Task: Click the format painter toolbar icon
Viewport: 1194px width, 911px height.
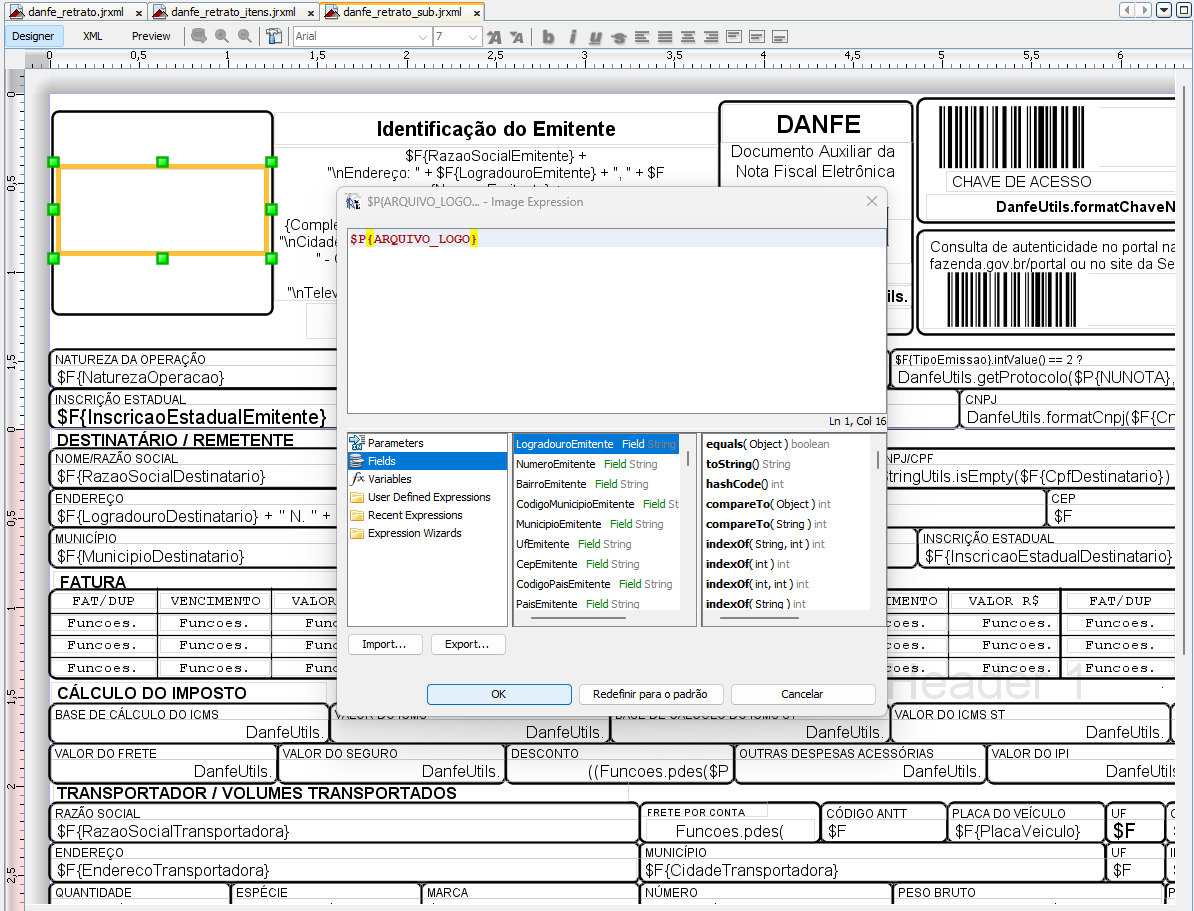Action: (x=274, y=36)
